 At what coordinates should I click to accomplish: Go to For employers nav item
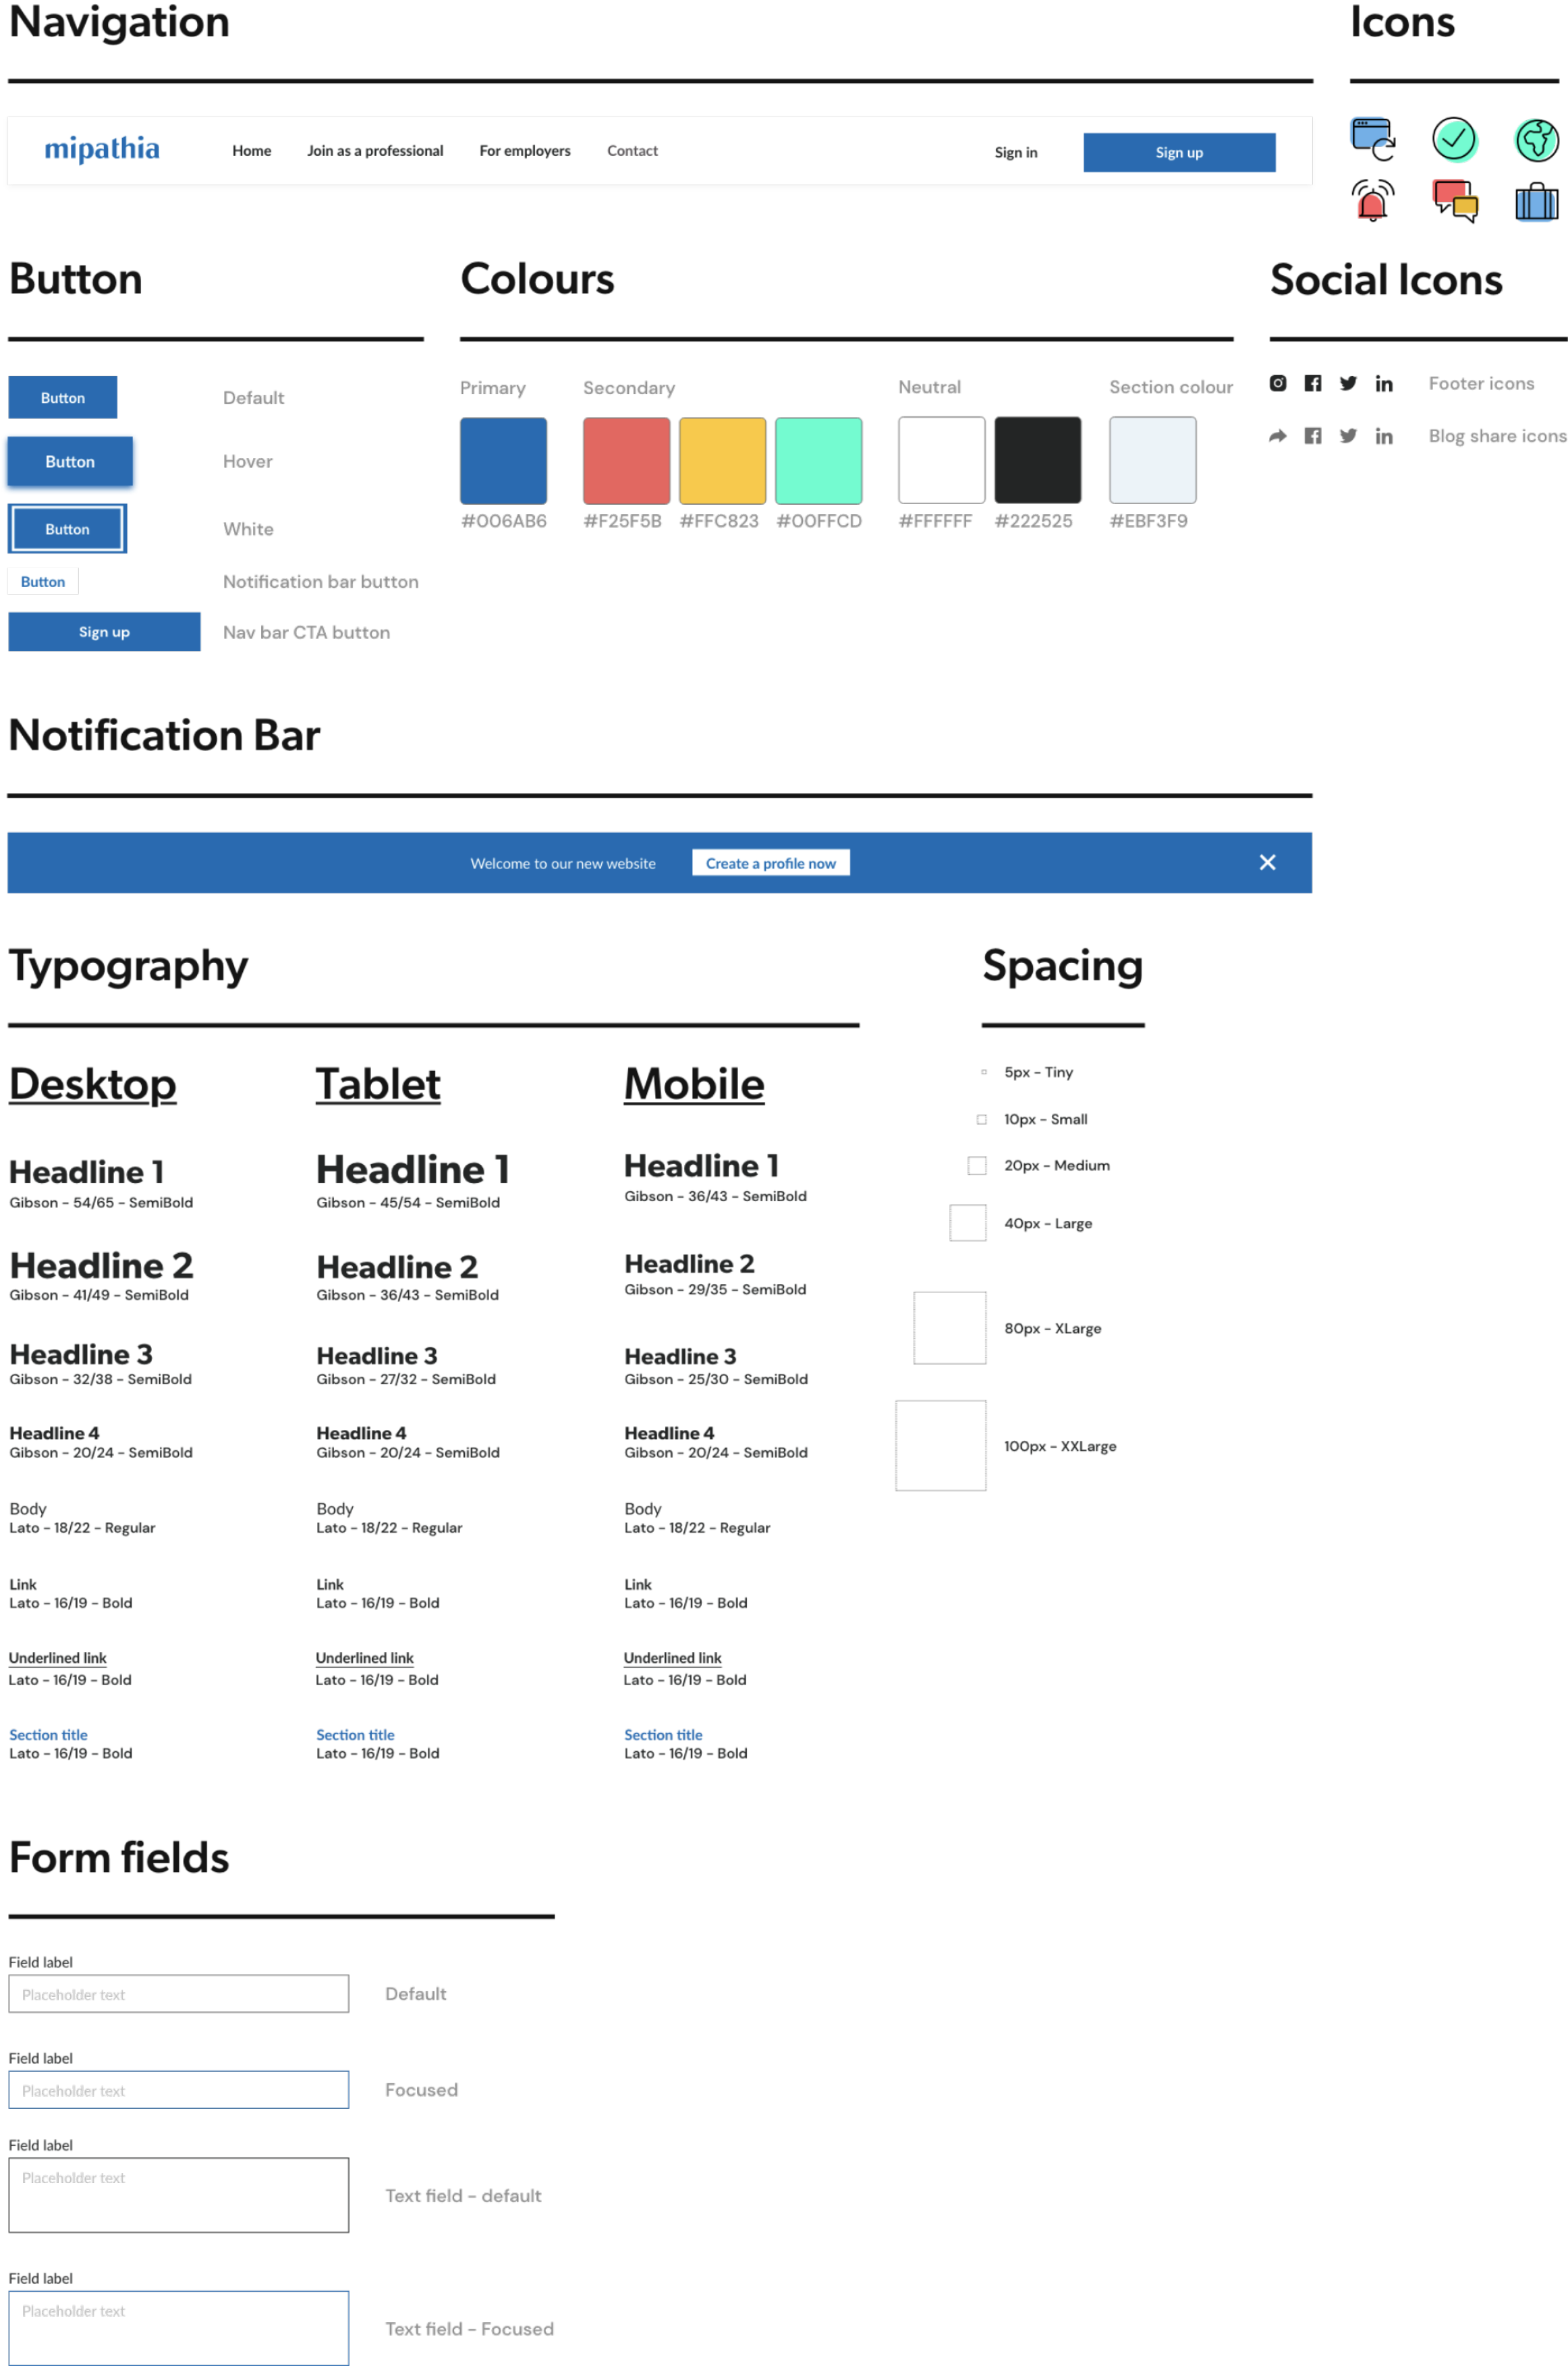(524, 151)
